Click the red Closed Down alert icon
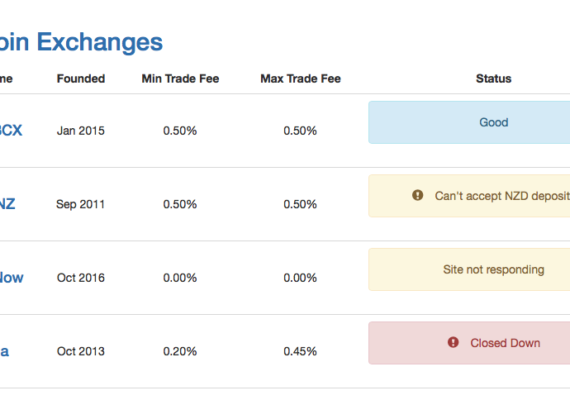Viewport: 570px width, 400px height. pyautogui.click(x=453, y=342)
